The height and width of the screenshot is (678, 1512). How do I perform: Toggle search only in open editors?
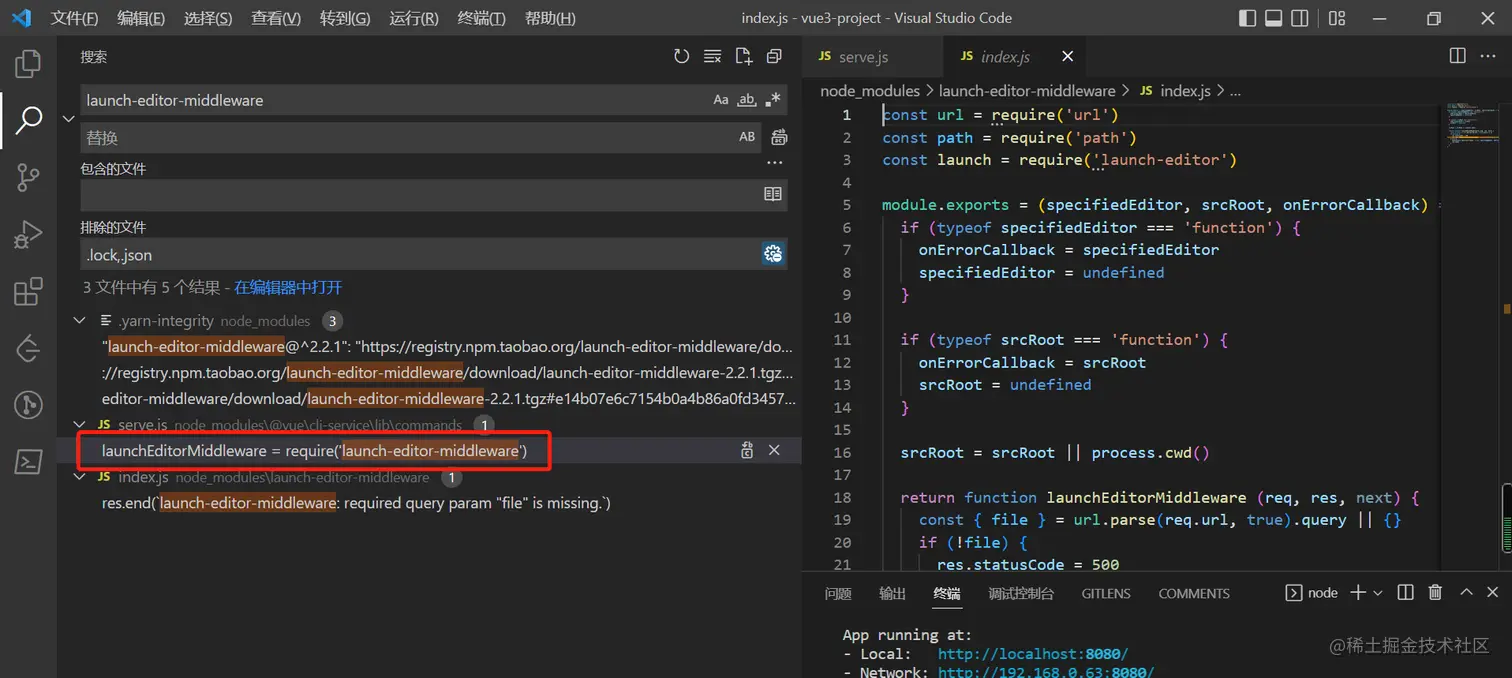[773, 194]
